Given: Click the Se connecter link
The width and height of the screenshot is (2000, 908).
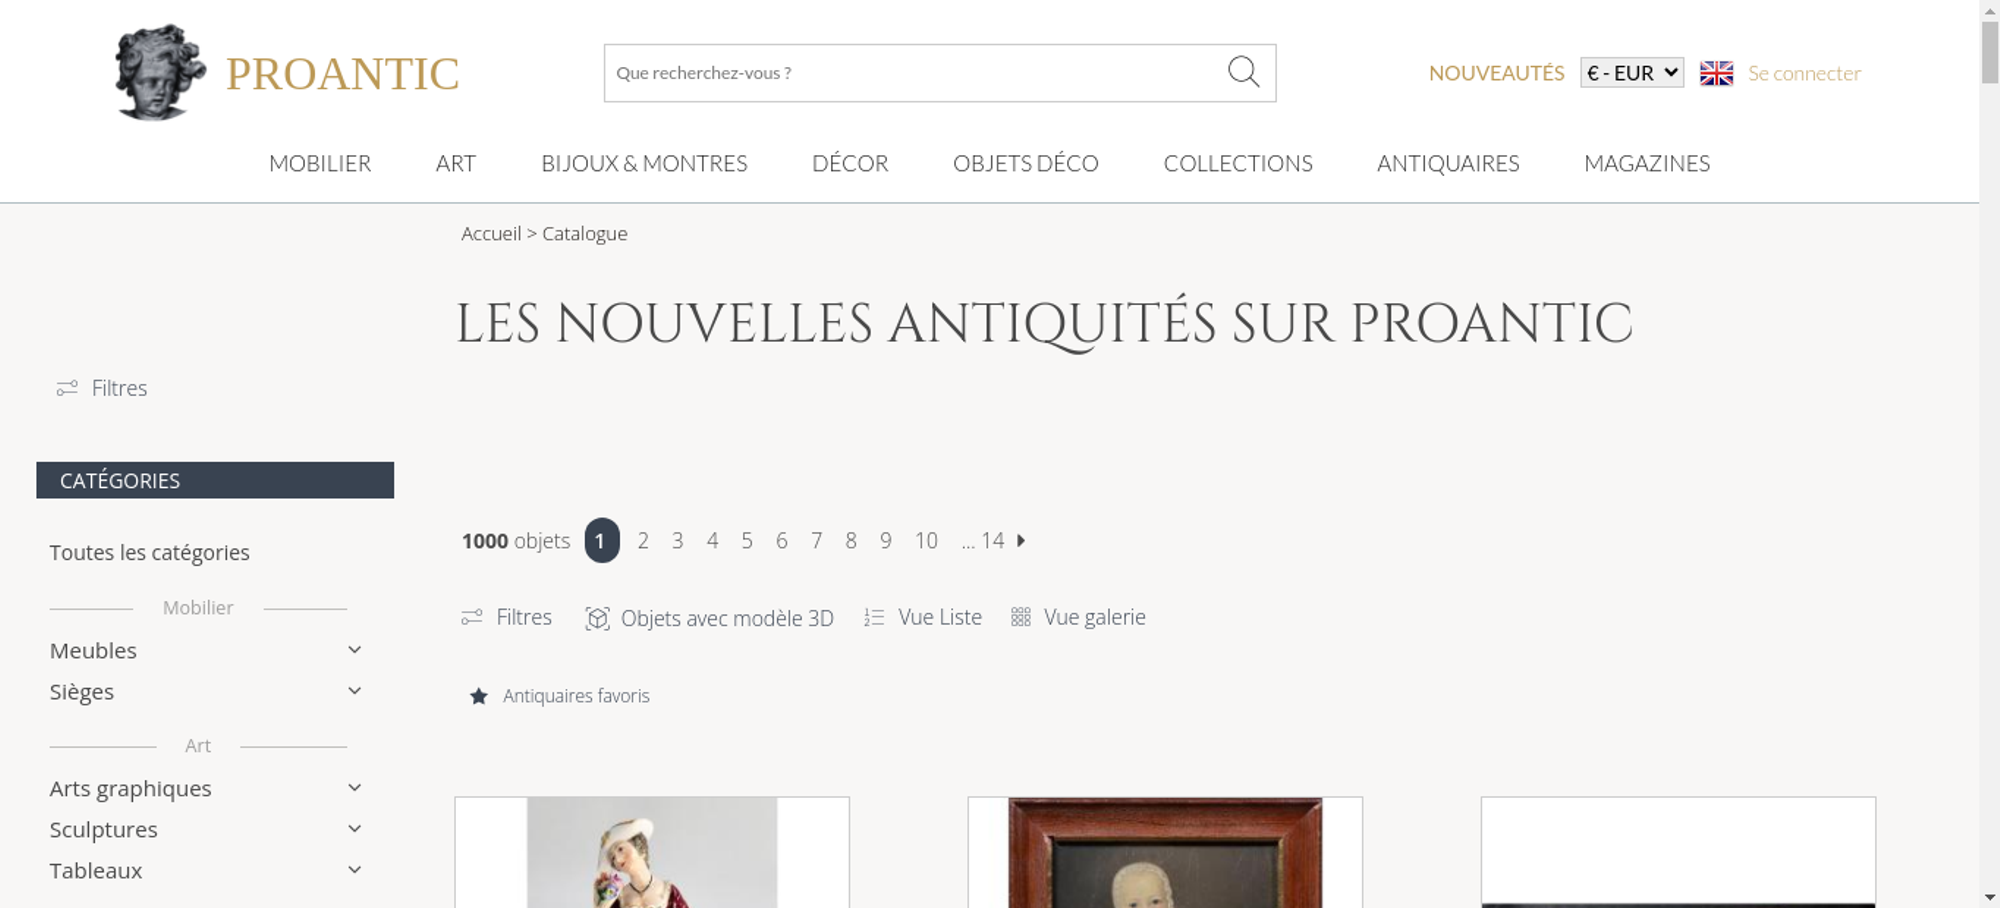Looking at the screenshot, I should pyautogui.click(x=1804, y=73).
